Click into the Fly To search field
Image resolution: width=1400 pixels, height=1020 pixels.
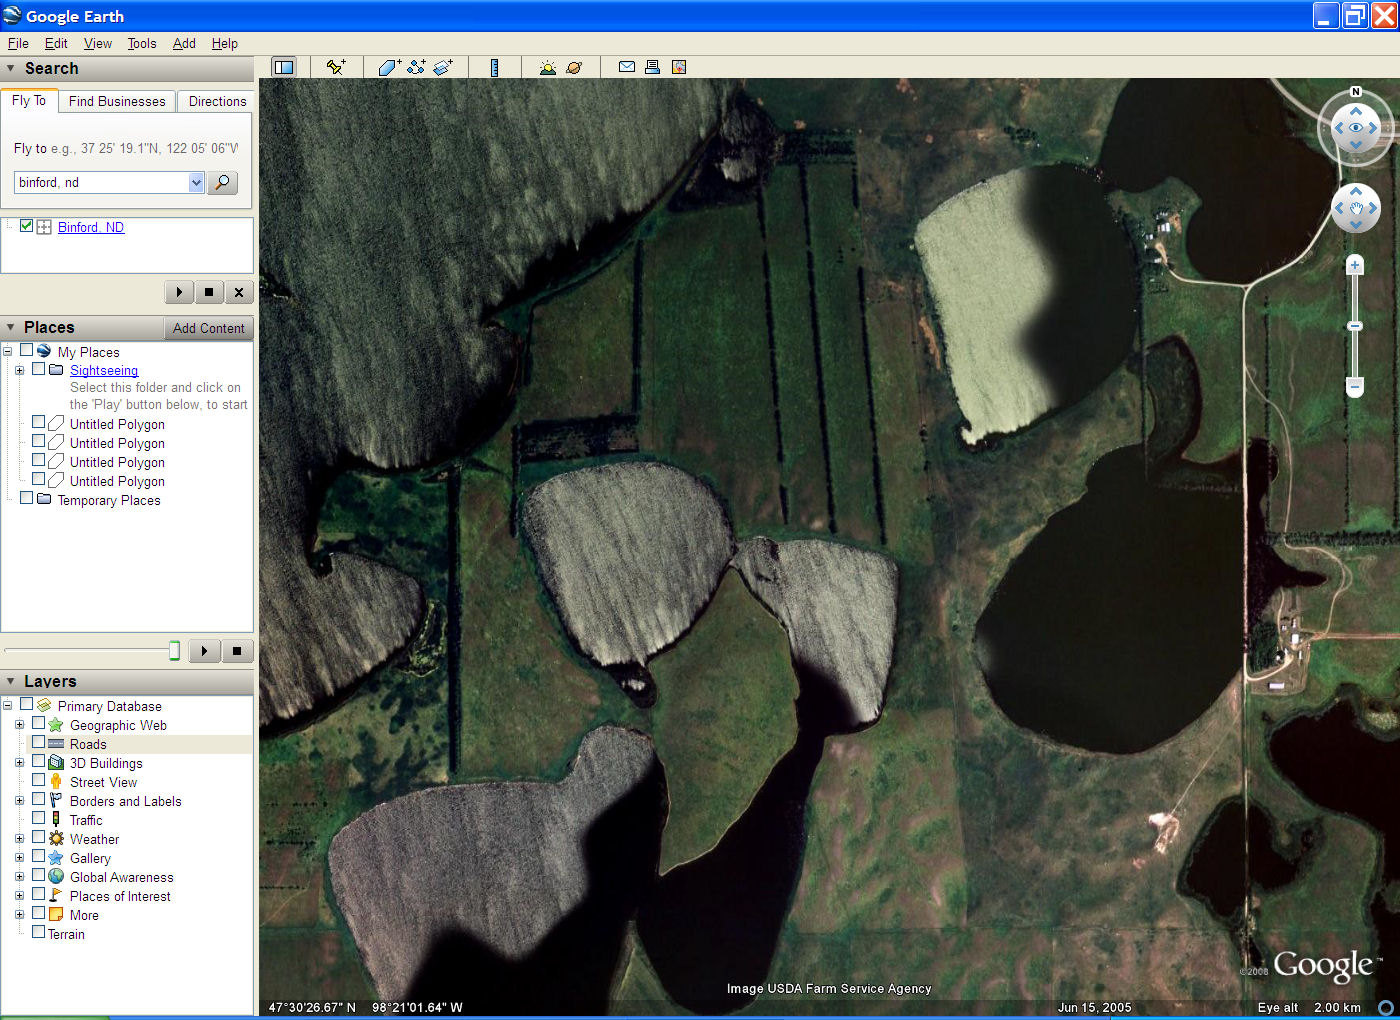click(x=101, y=182)
